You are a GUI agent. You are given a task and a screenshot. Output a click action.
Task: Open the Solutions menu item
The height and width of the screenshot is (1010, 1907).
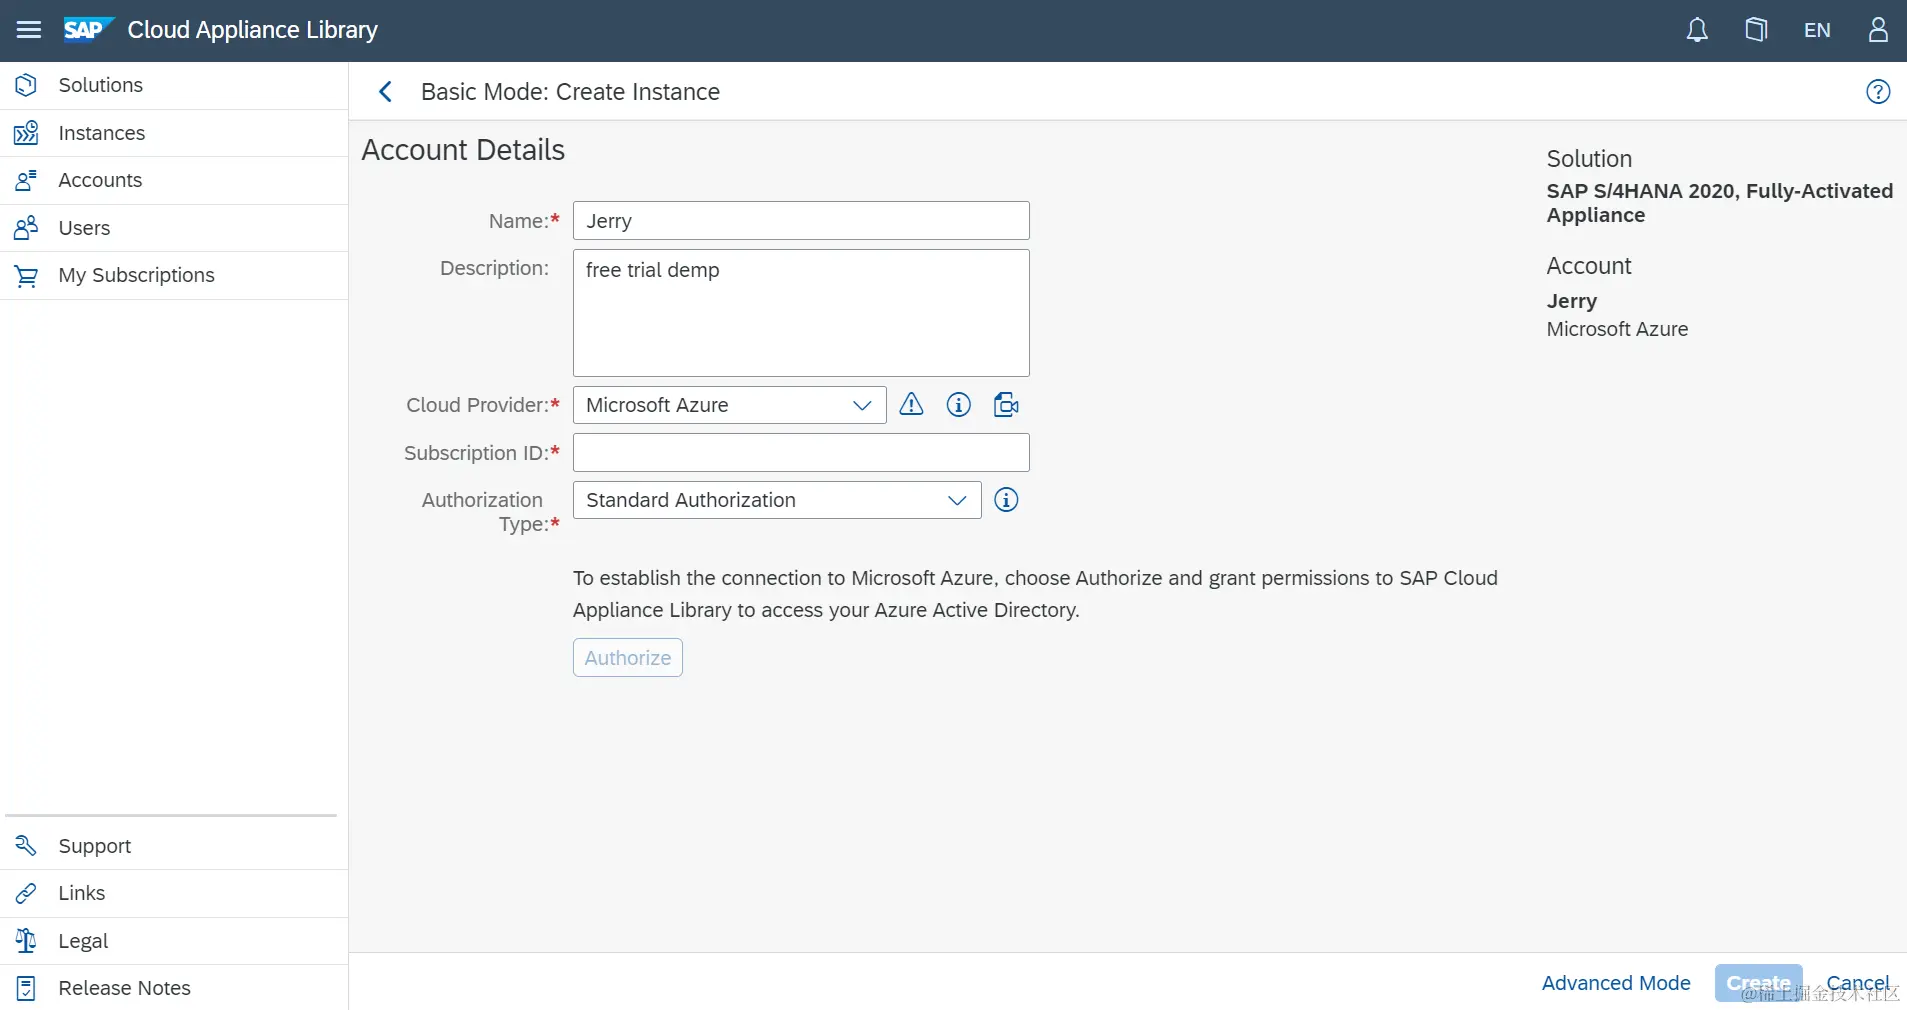tap(174, 85)
